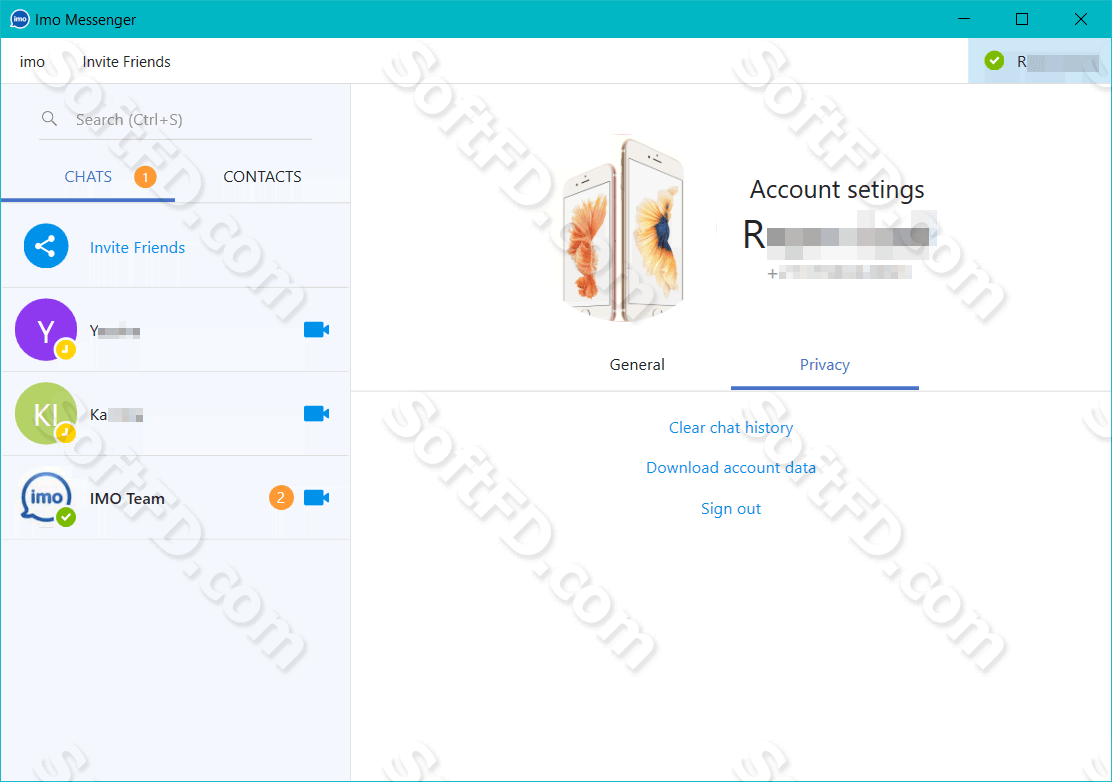Open the IMO Team logo avatar

46,498
